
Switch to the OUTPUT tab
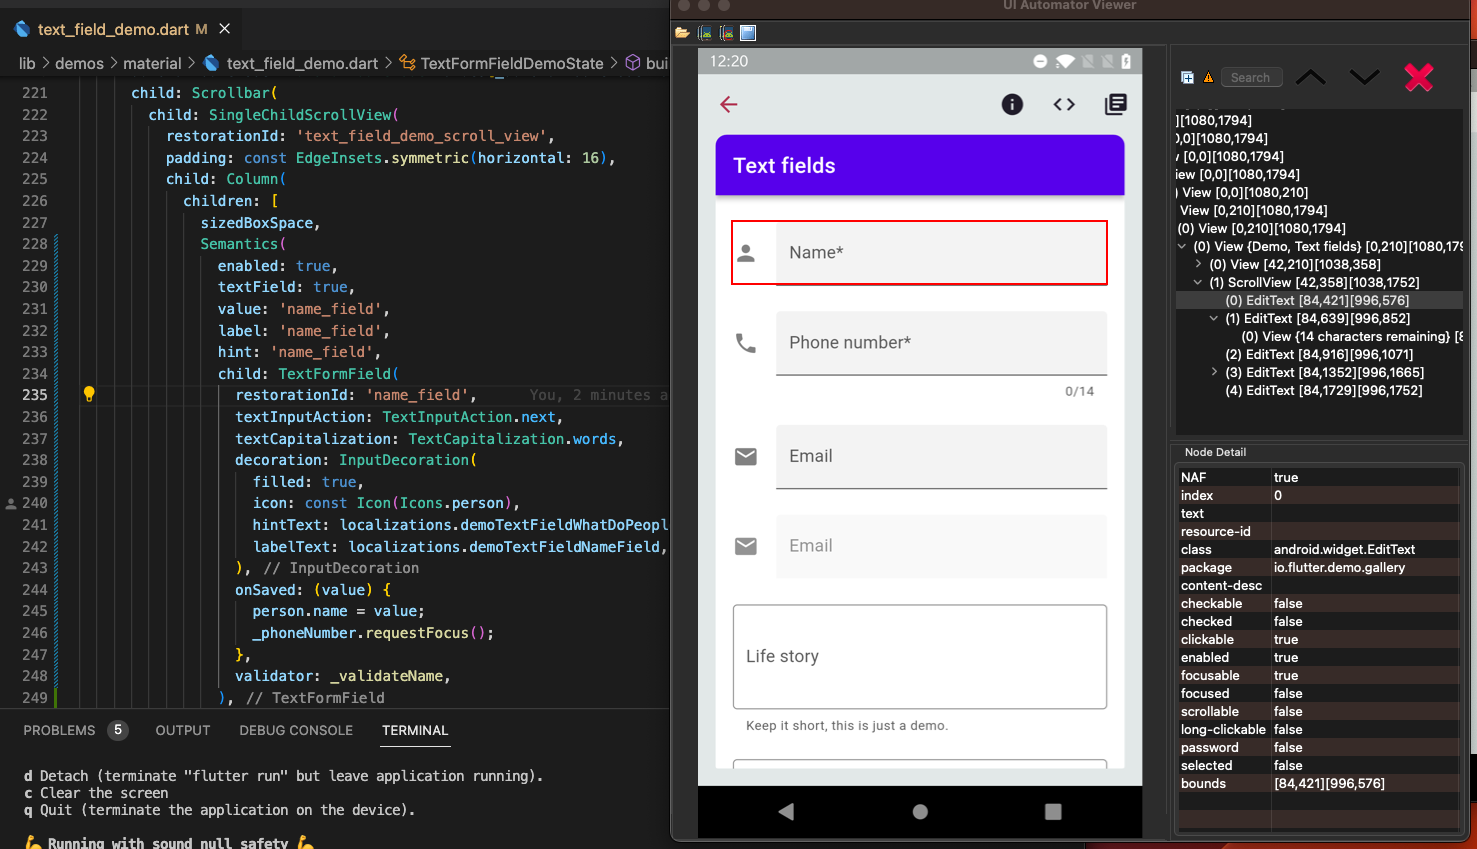[182, 730]
